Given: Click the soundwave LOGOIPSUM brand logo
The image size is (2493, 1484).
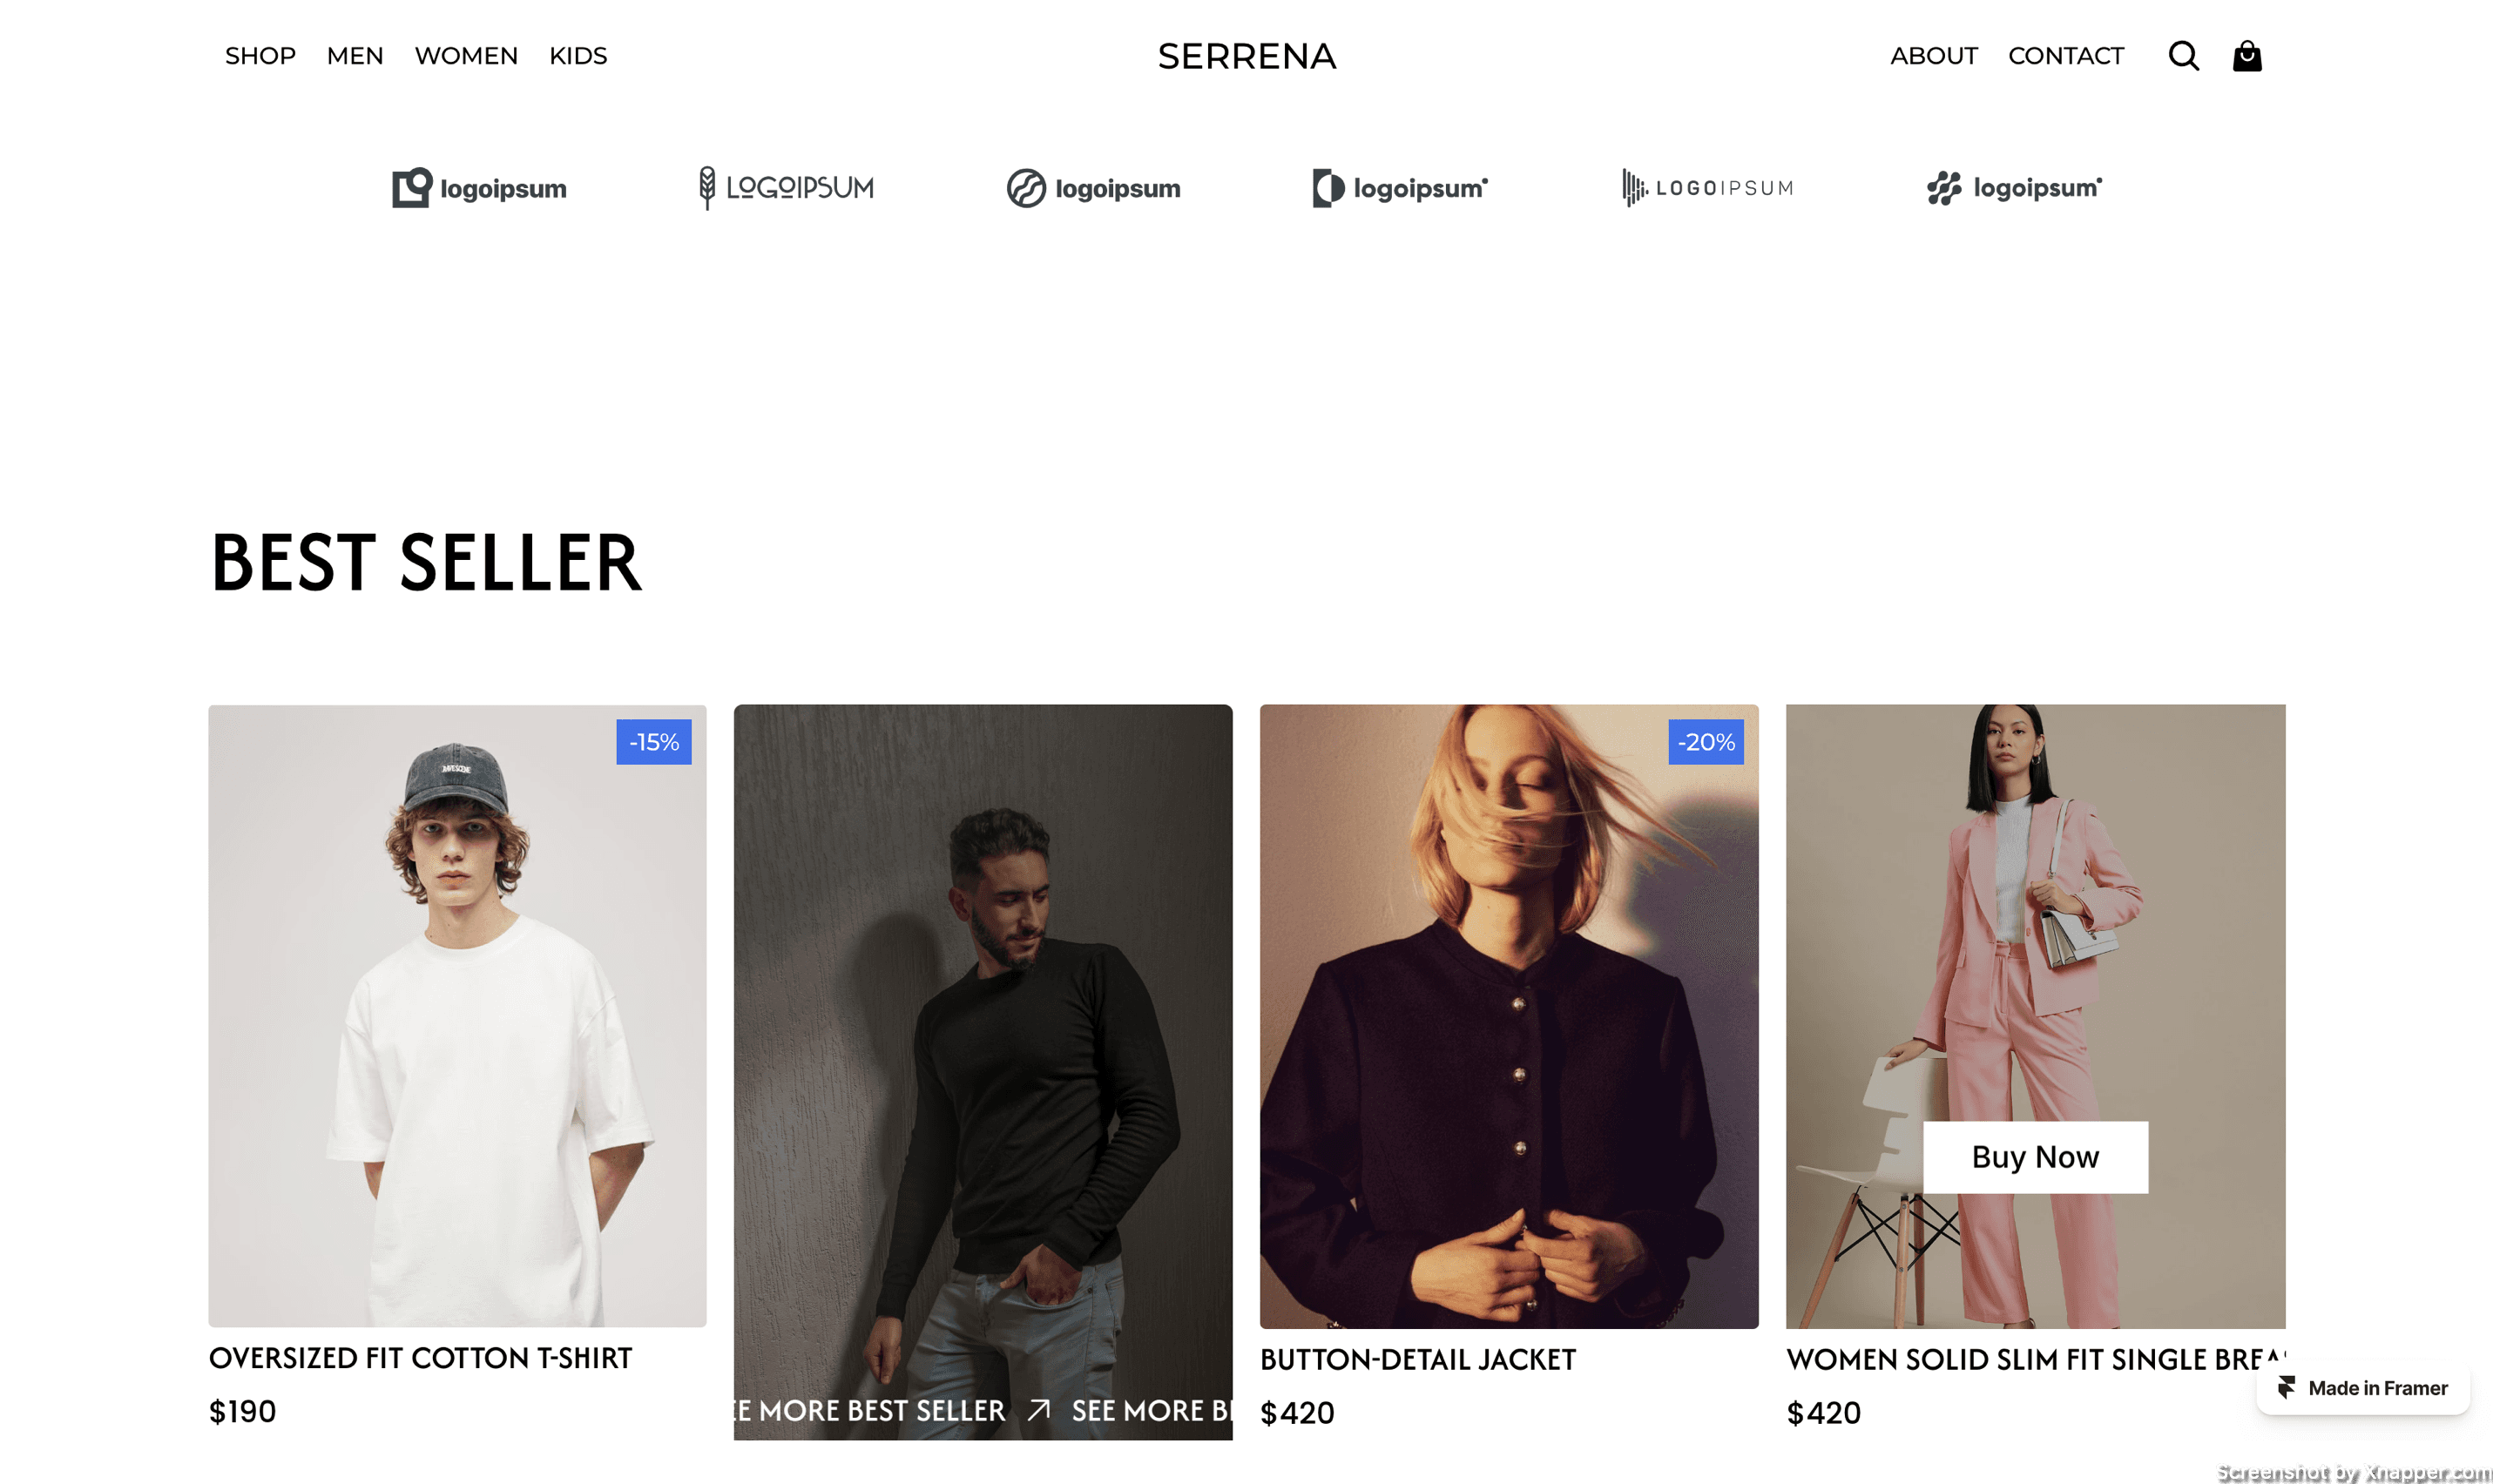Looking at the screenshot, I should 1707,188.
